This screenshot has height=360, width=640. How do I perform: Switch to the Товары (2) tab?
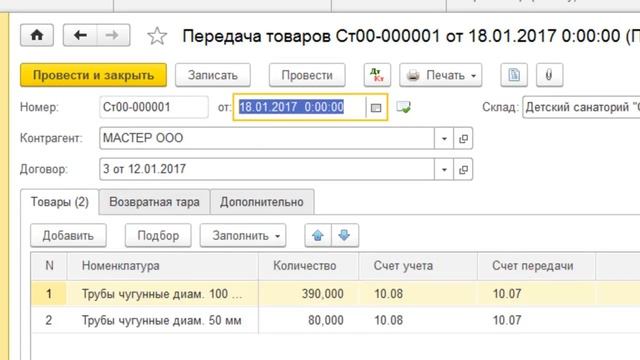pyautogui.click(x=60, y=202)
